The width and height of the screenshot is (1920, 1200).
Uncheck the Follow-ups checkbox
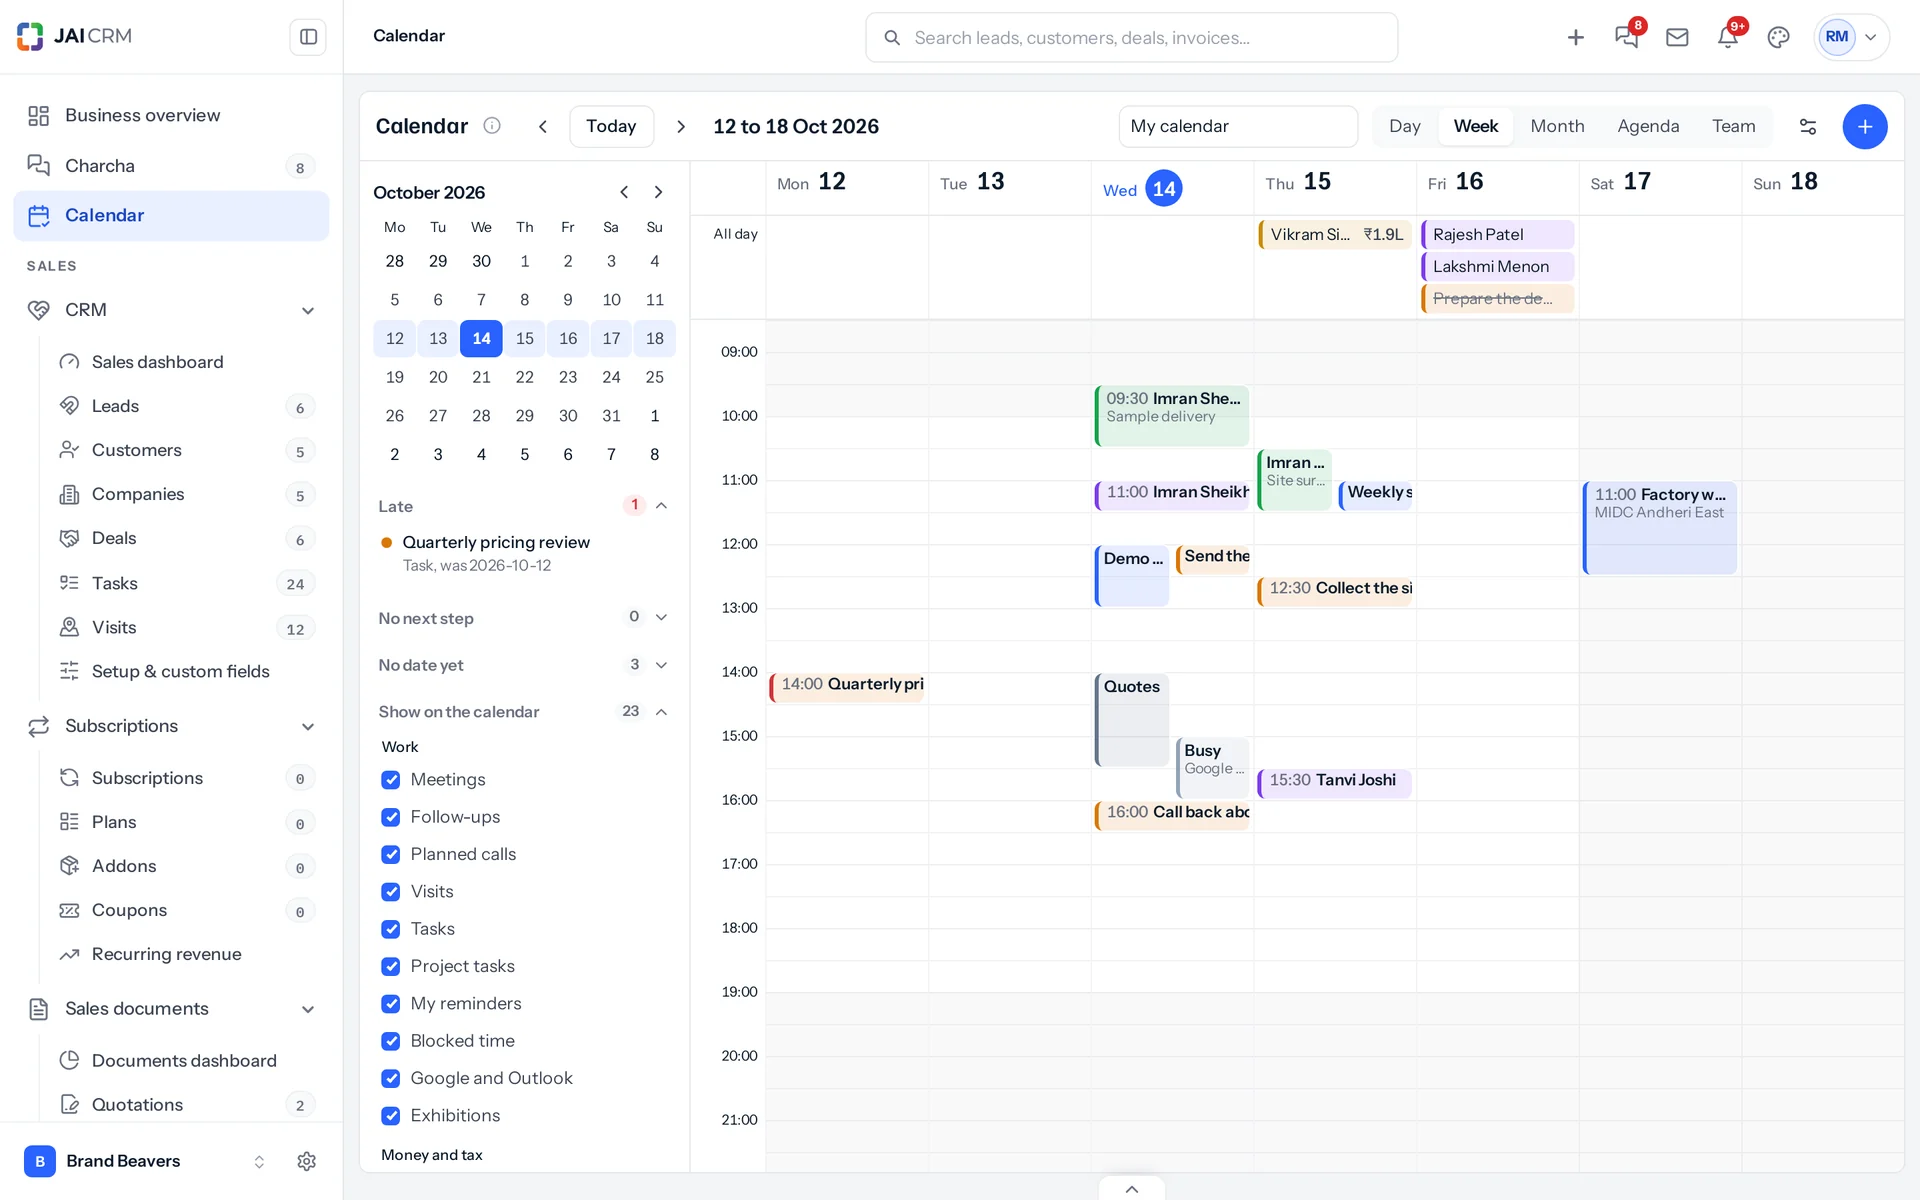coord(391,817)
